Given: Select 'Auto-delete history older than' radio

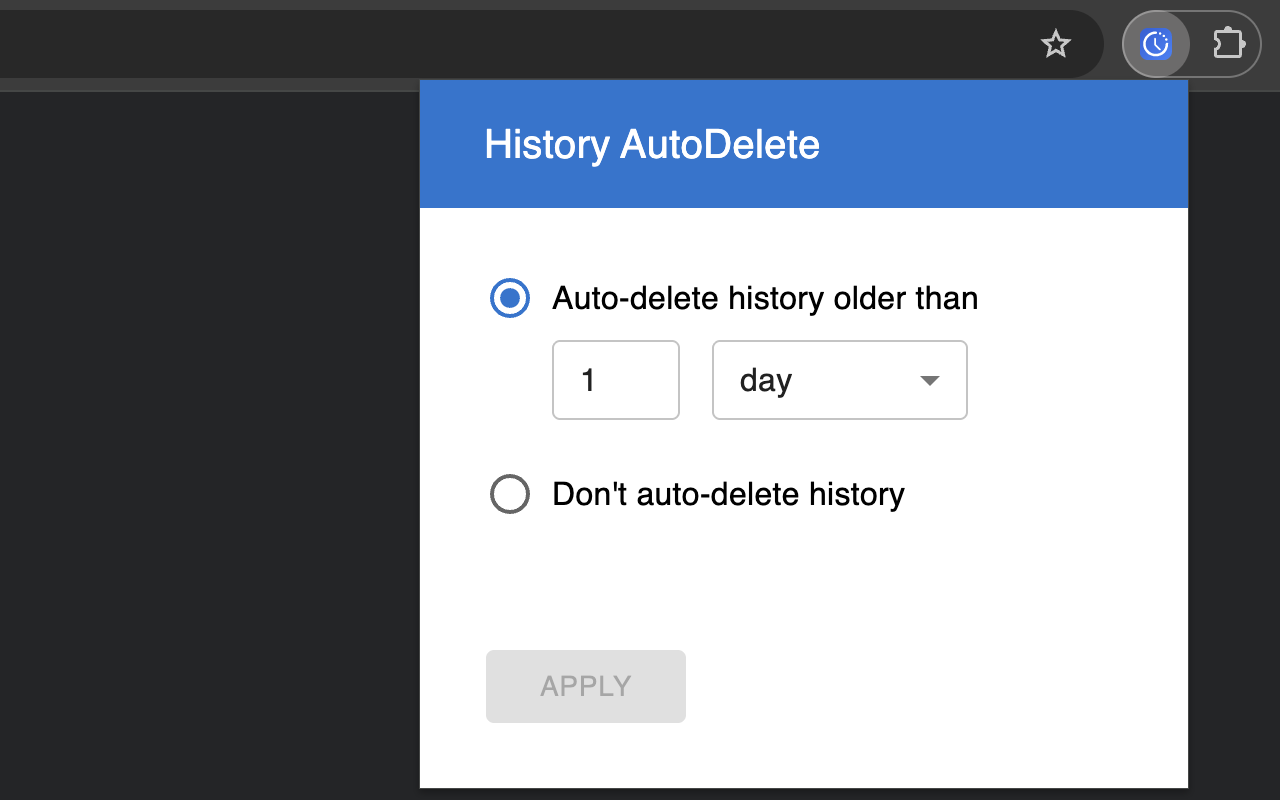Looking at the screenshot, I should [510, 298].
